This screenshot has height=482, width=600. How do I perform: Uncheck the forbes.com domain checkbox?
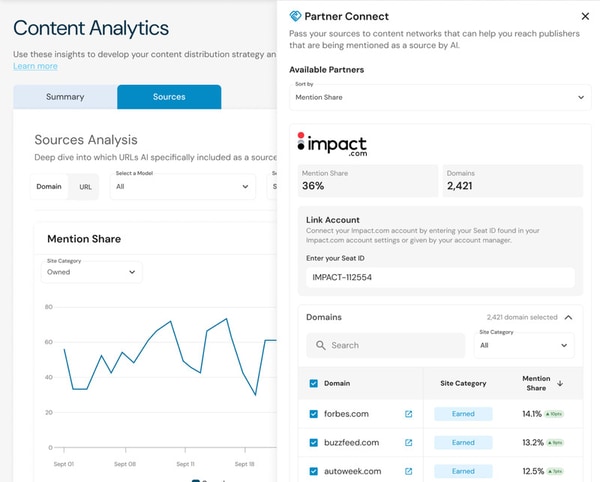(314, 414)
